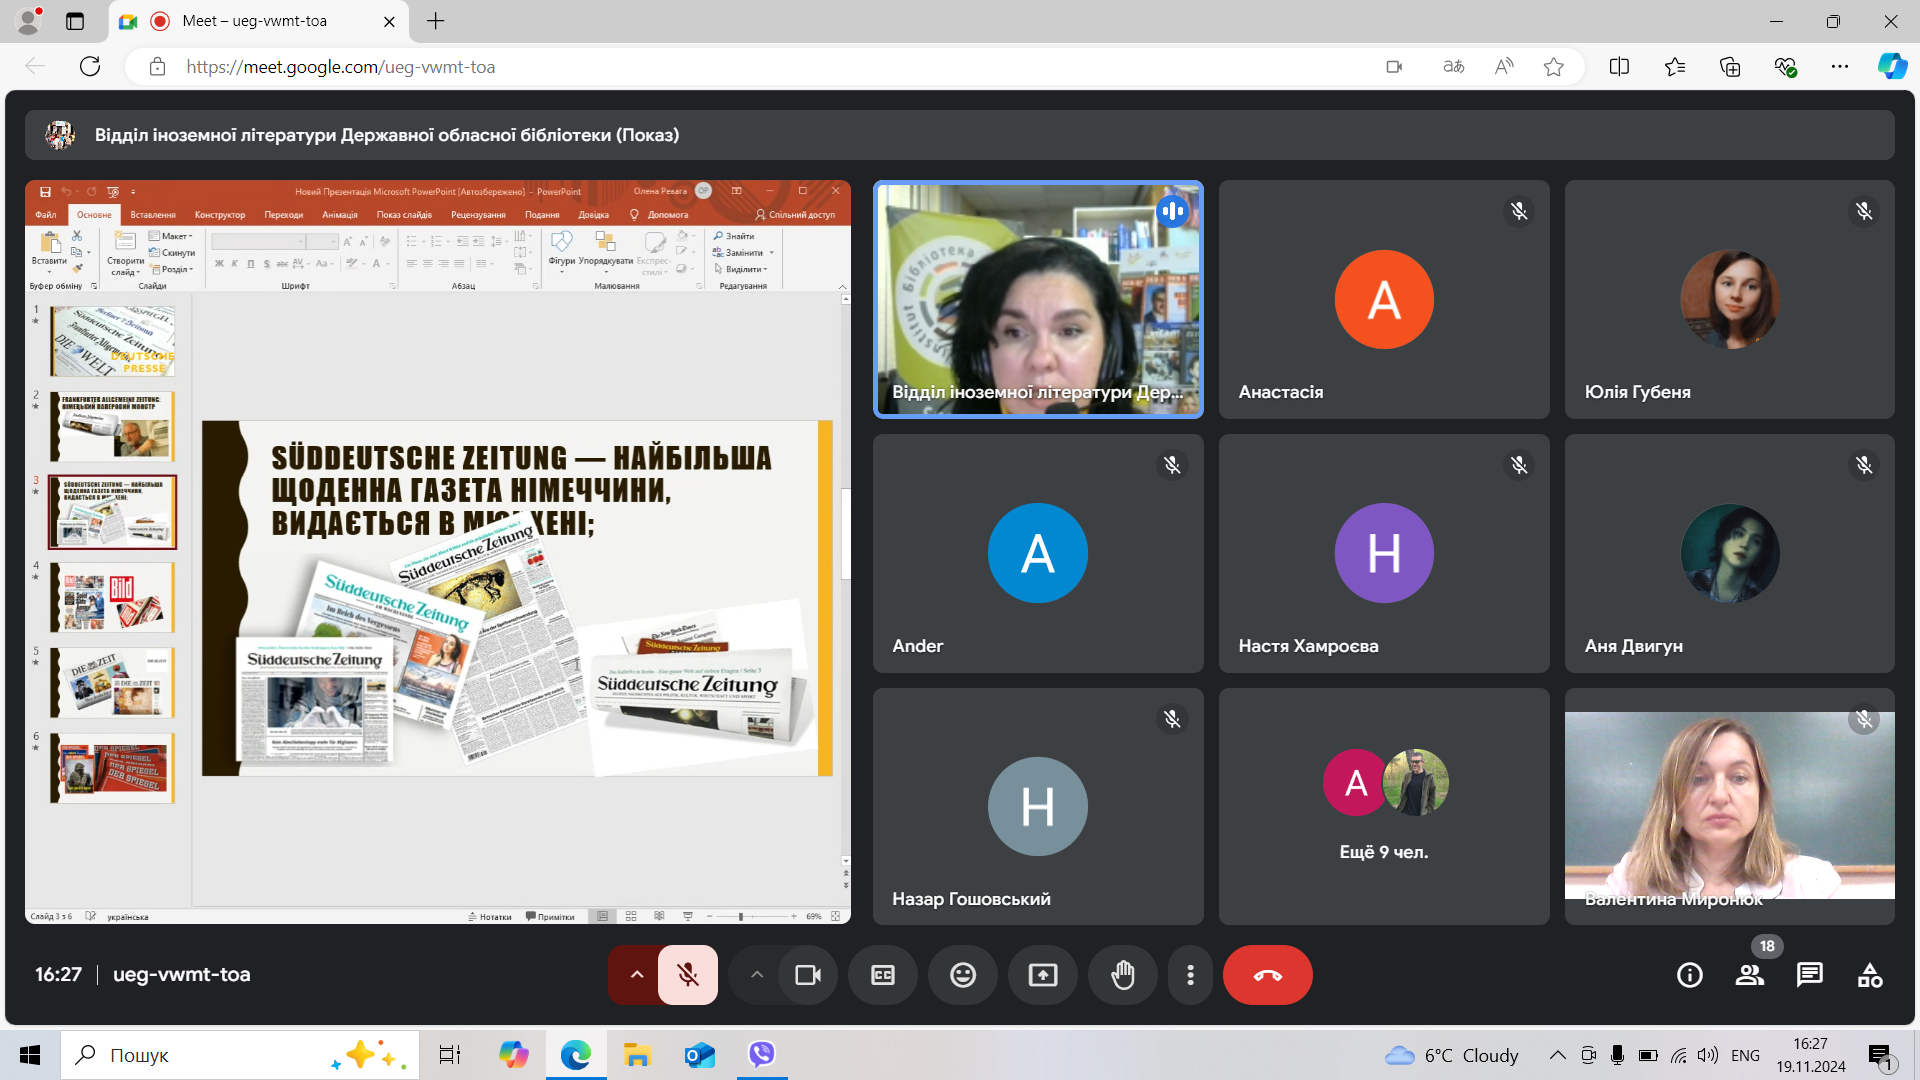Image resolution: width=1920 pixels, height=1080 pixels.
Task: Click the Показ слайдів tab in shared PowerPoint
Action: [x=404, y=215]
